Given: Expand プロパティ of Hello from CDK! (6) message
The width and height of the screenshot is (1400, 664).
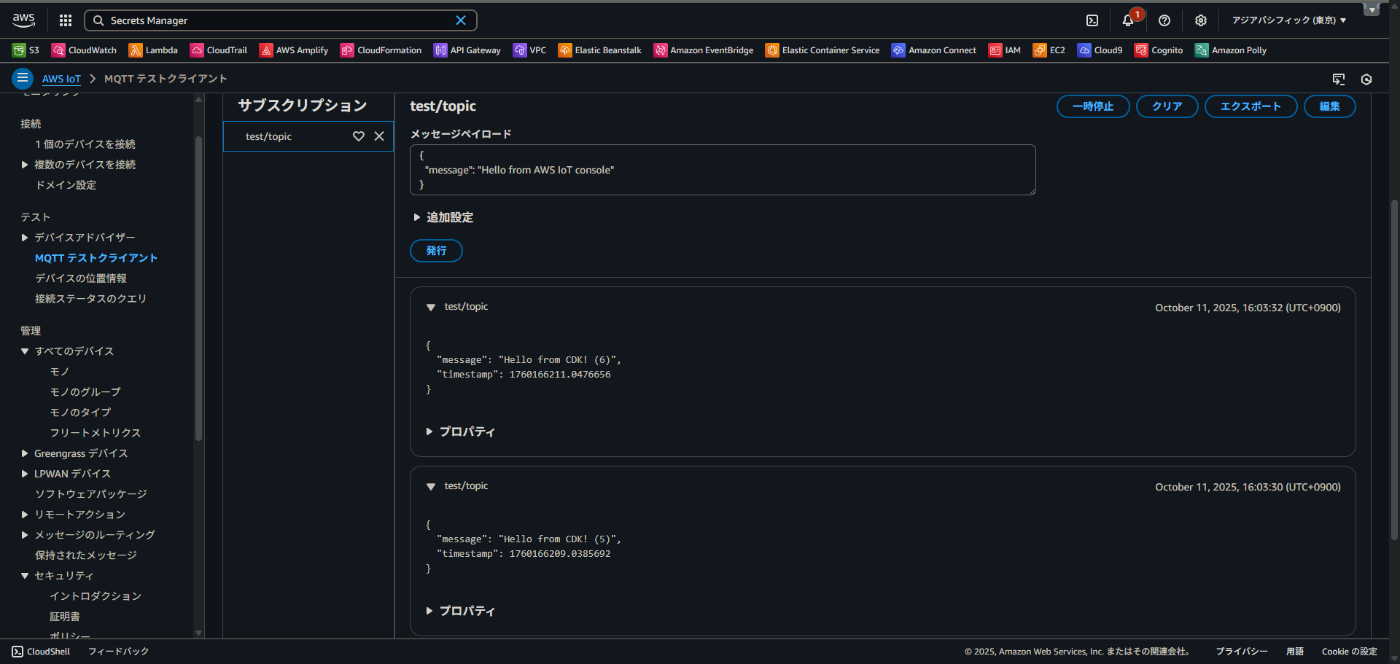Looking at the screenshot, I should coord(460,432).
